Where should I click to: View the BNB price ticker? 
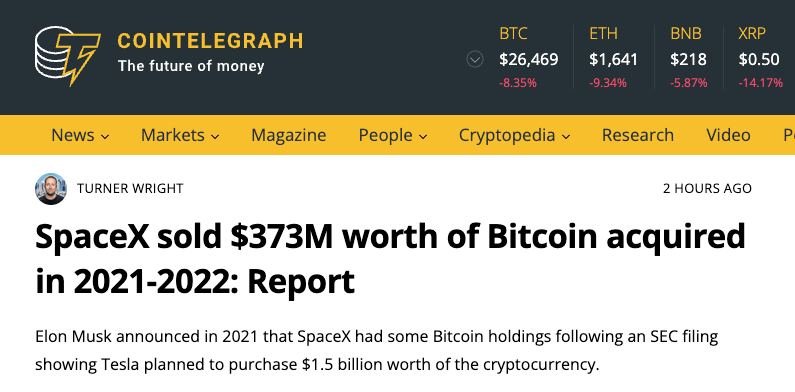click(x=688, y=58)
